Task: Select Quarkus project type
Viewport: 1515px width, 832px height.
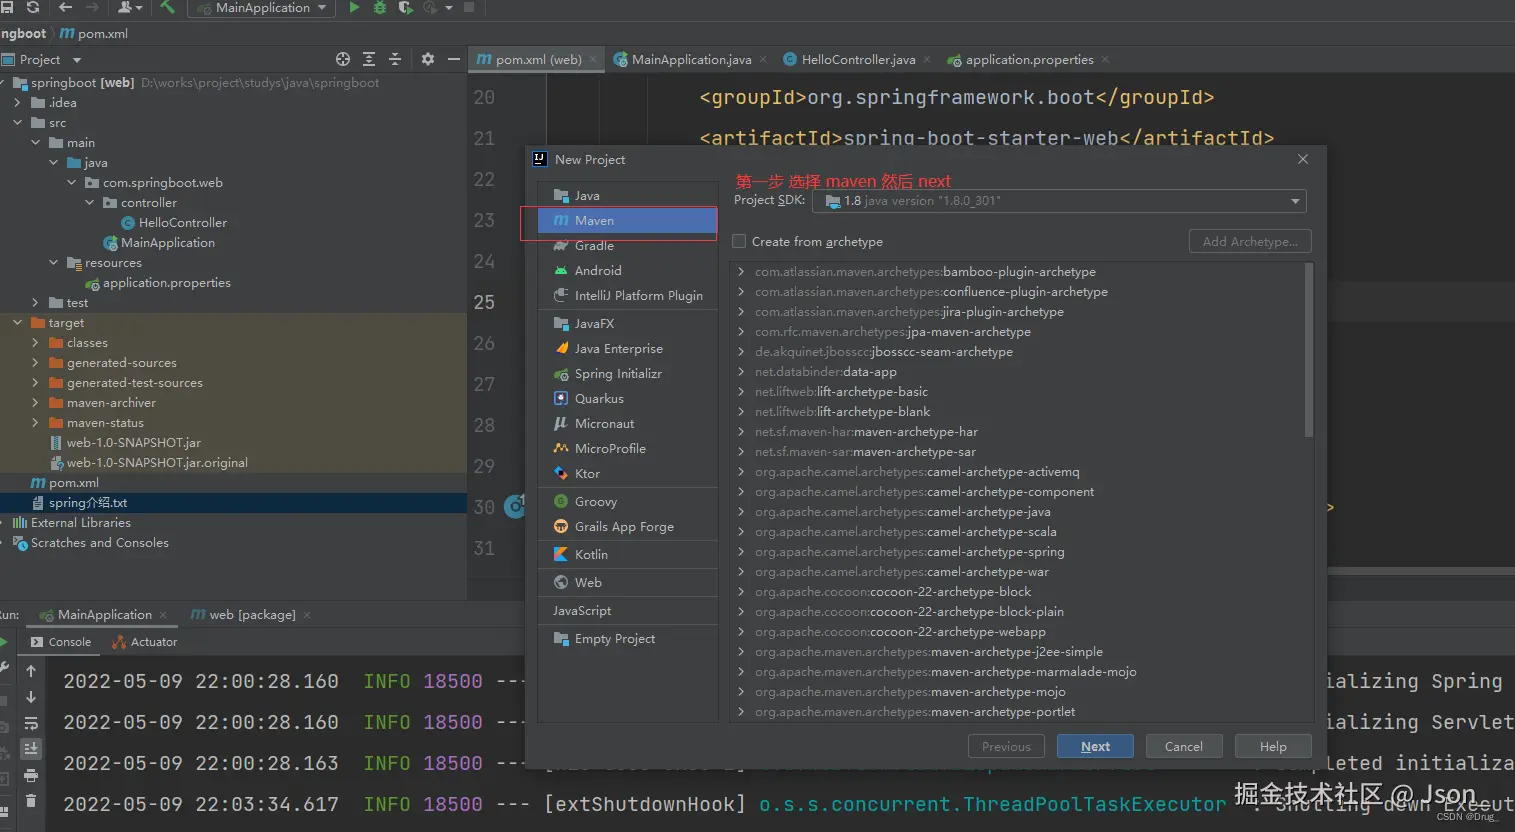Action: pos(628,398)
